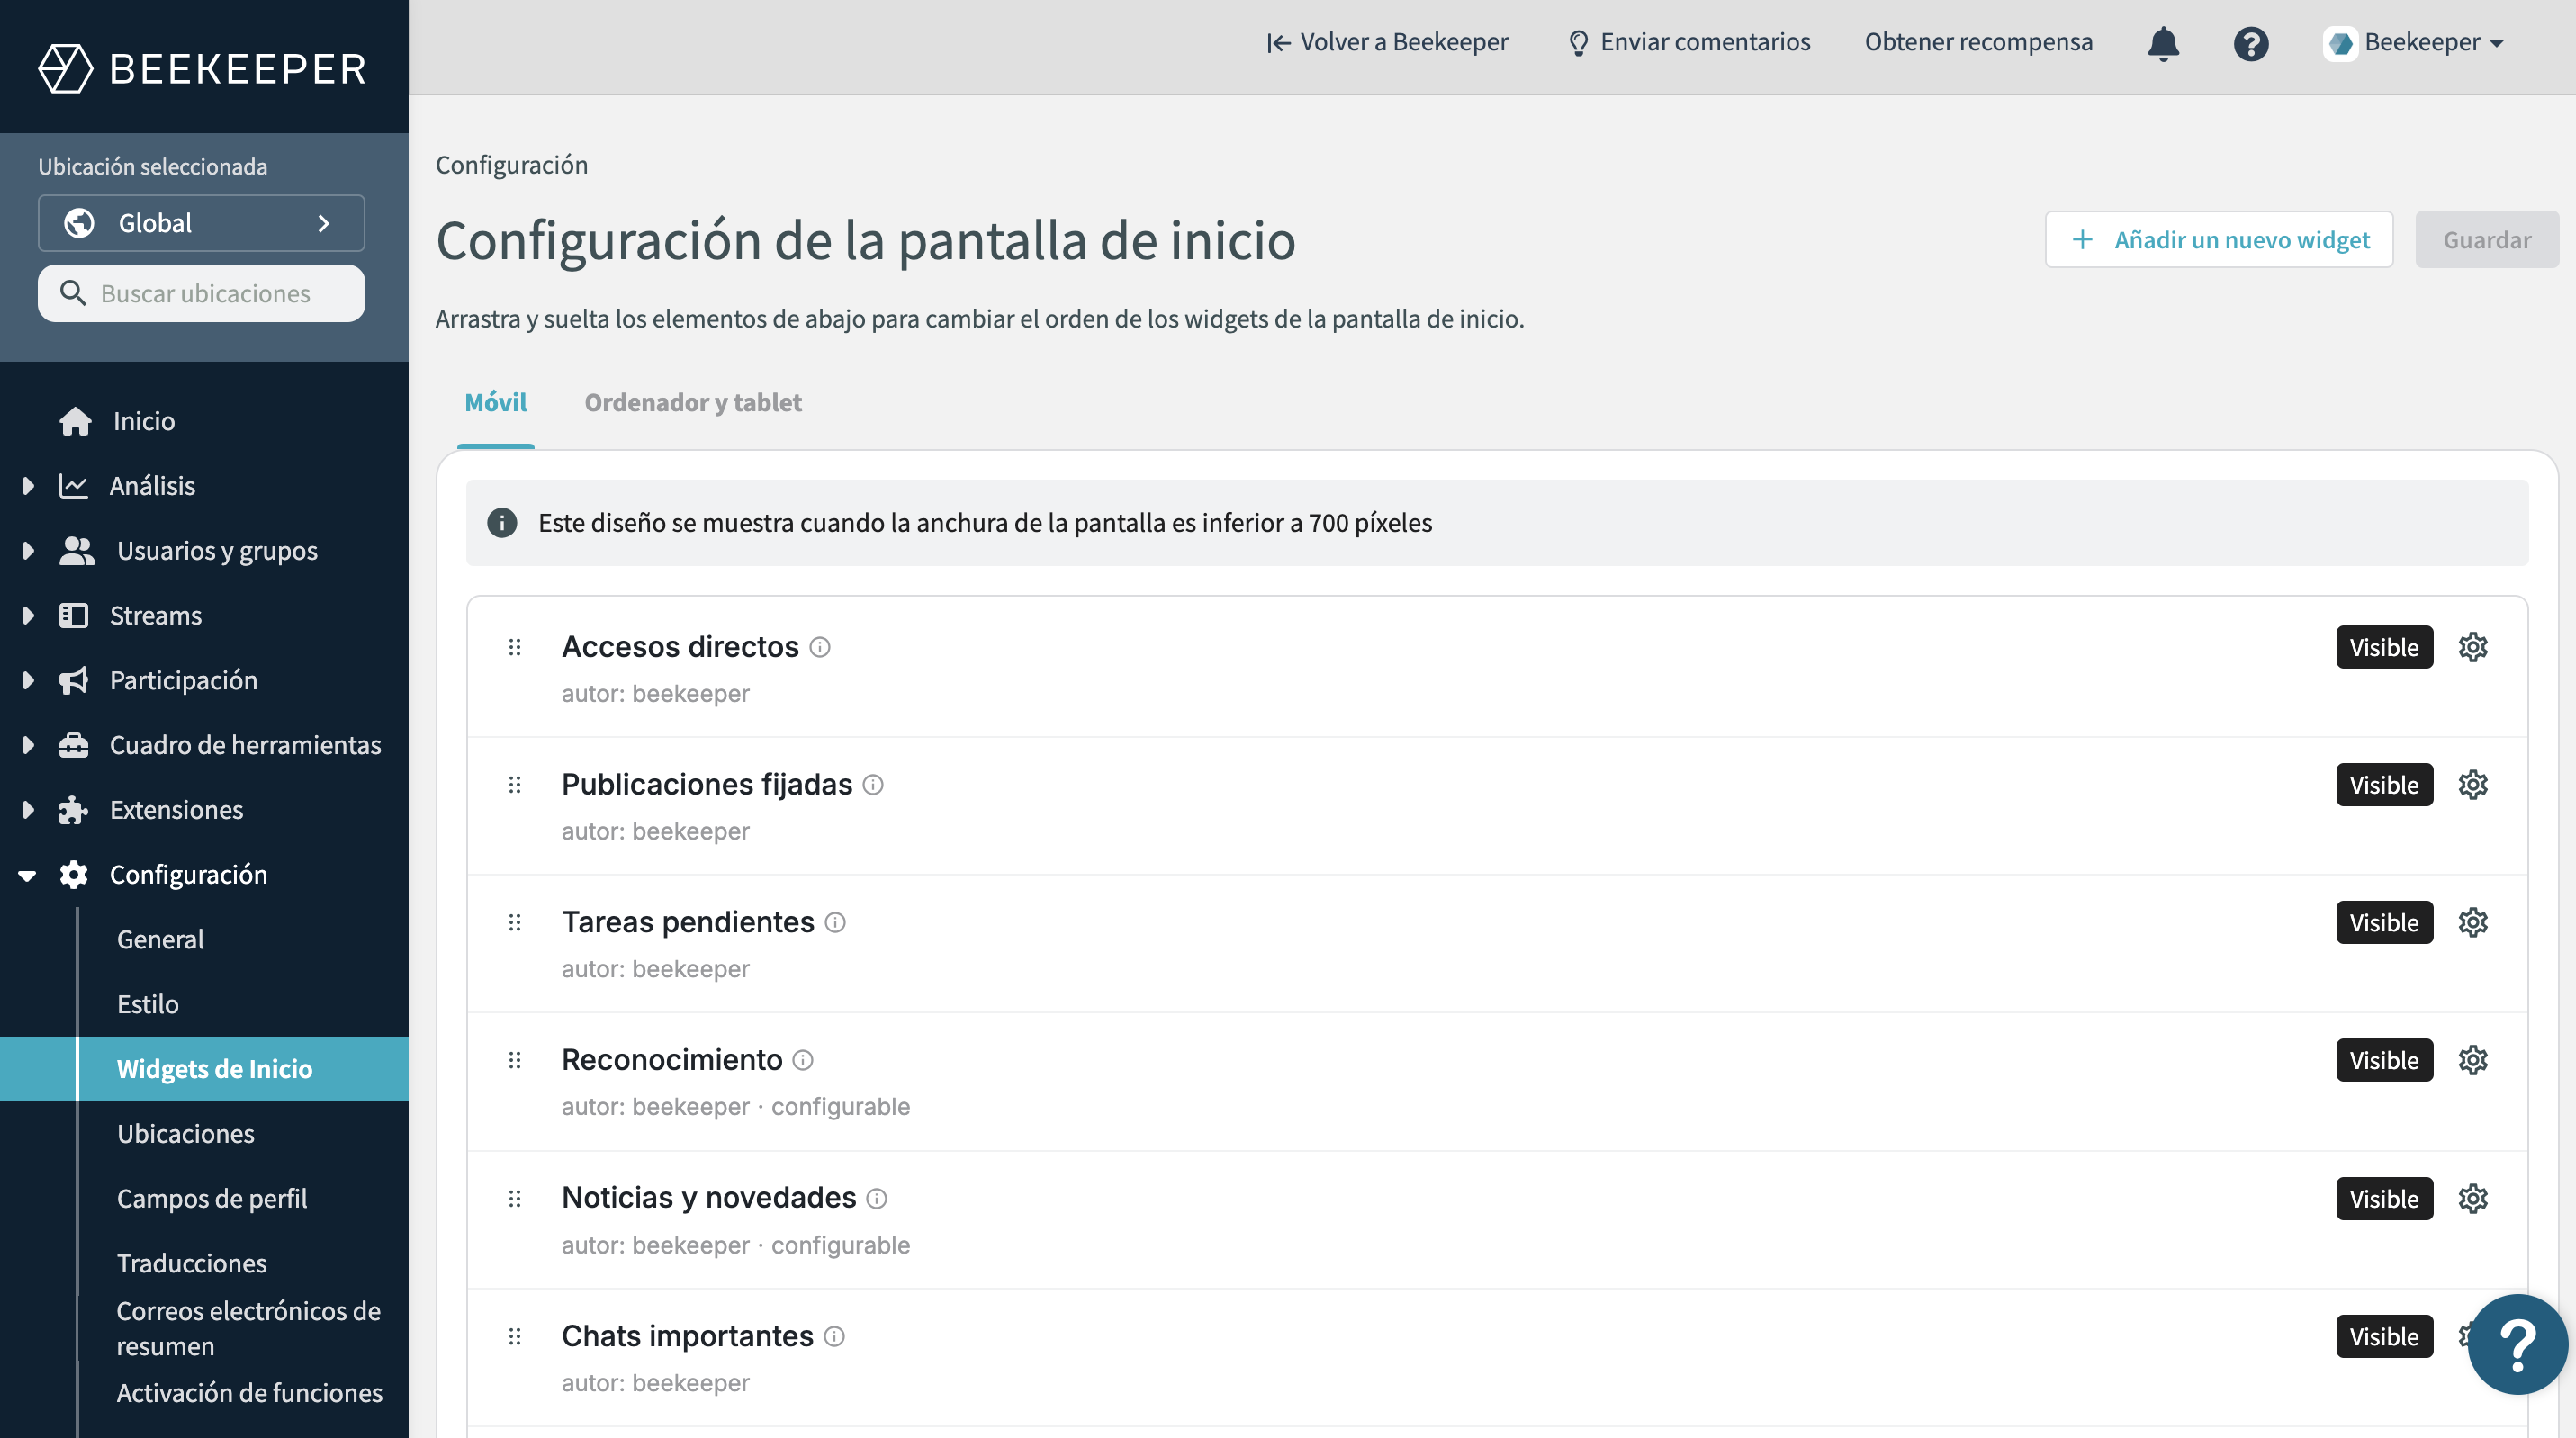Open Traducciones in sidebar
This screenshot has height=1438, width=2576.
pyautogui.click(x=191, y=1264)
